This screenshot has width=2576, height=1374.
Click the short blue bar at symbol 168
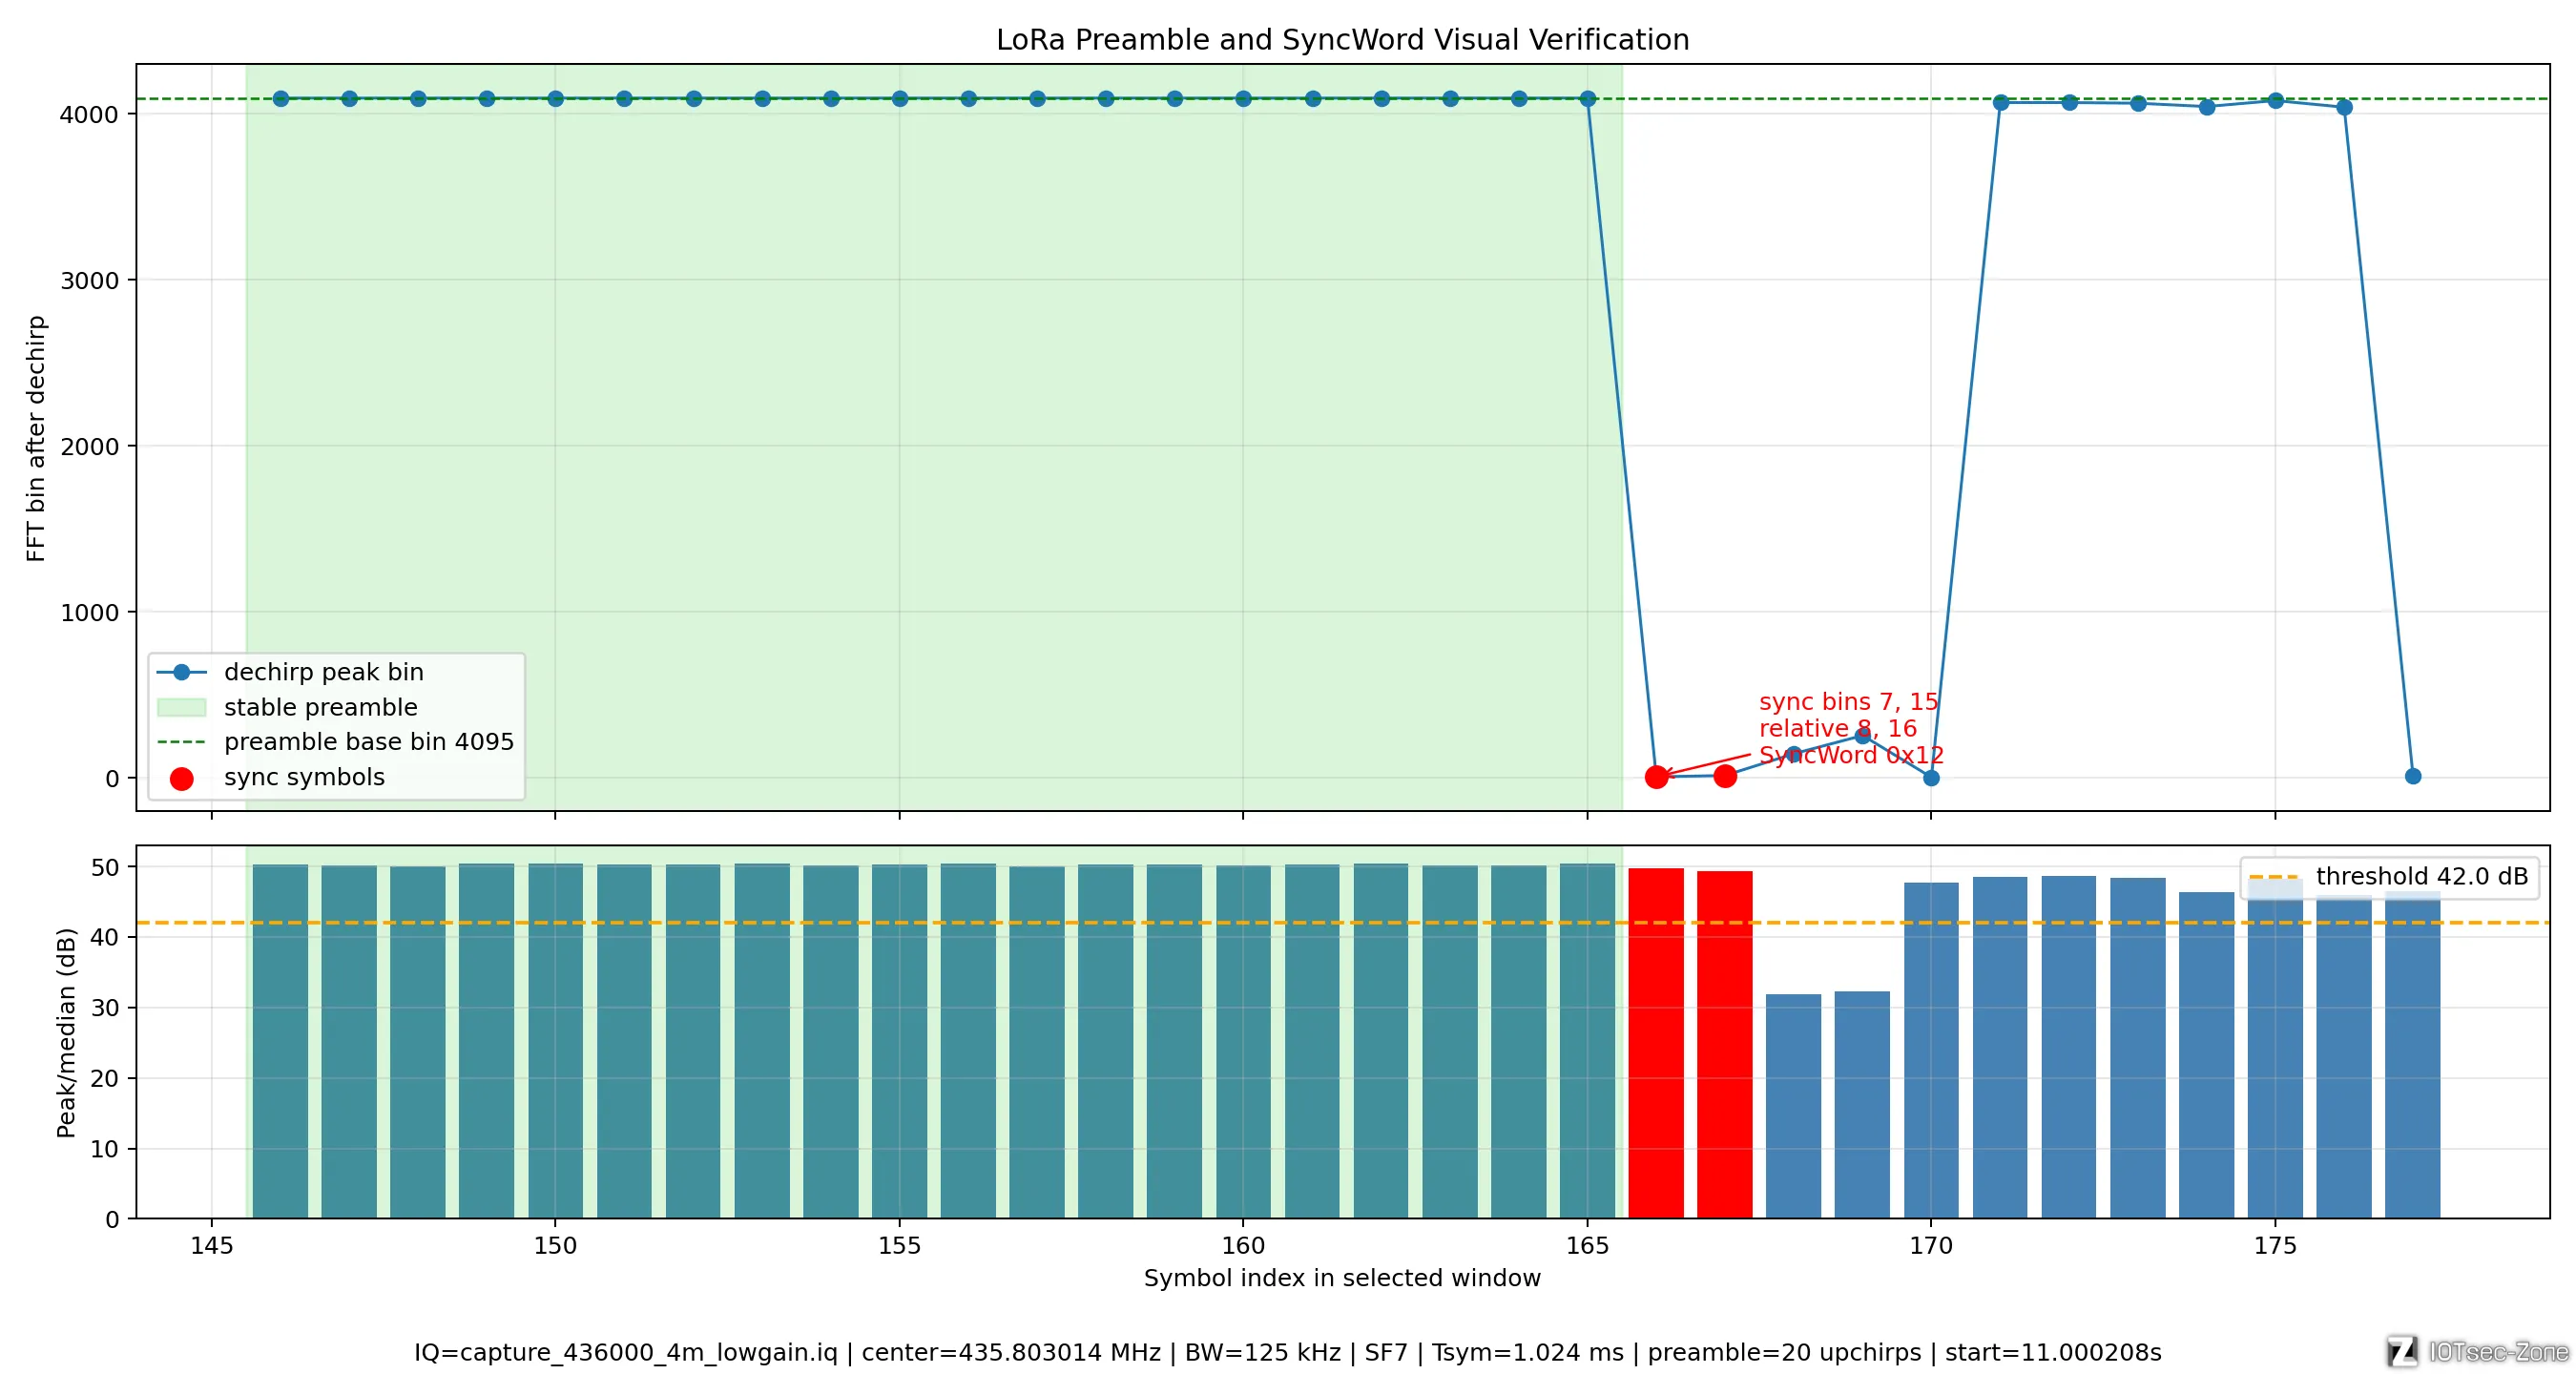point(1794,1106)
